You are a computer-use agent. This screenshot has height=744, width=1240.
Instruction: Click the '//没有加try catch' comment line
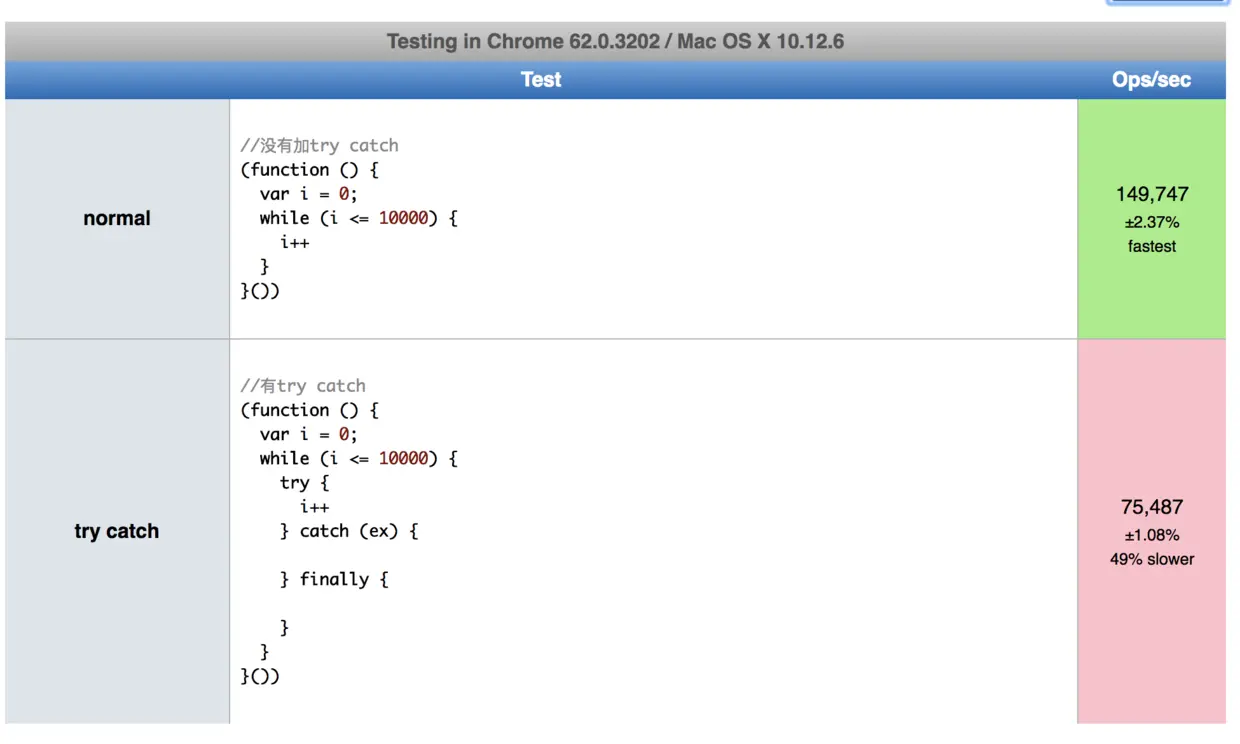click(x=319, y=145)
